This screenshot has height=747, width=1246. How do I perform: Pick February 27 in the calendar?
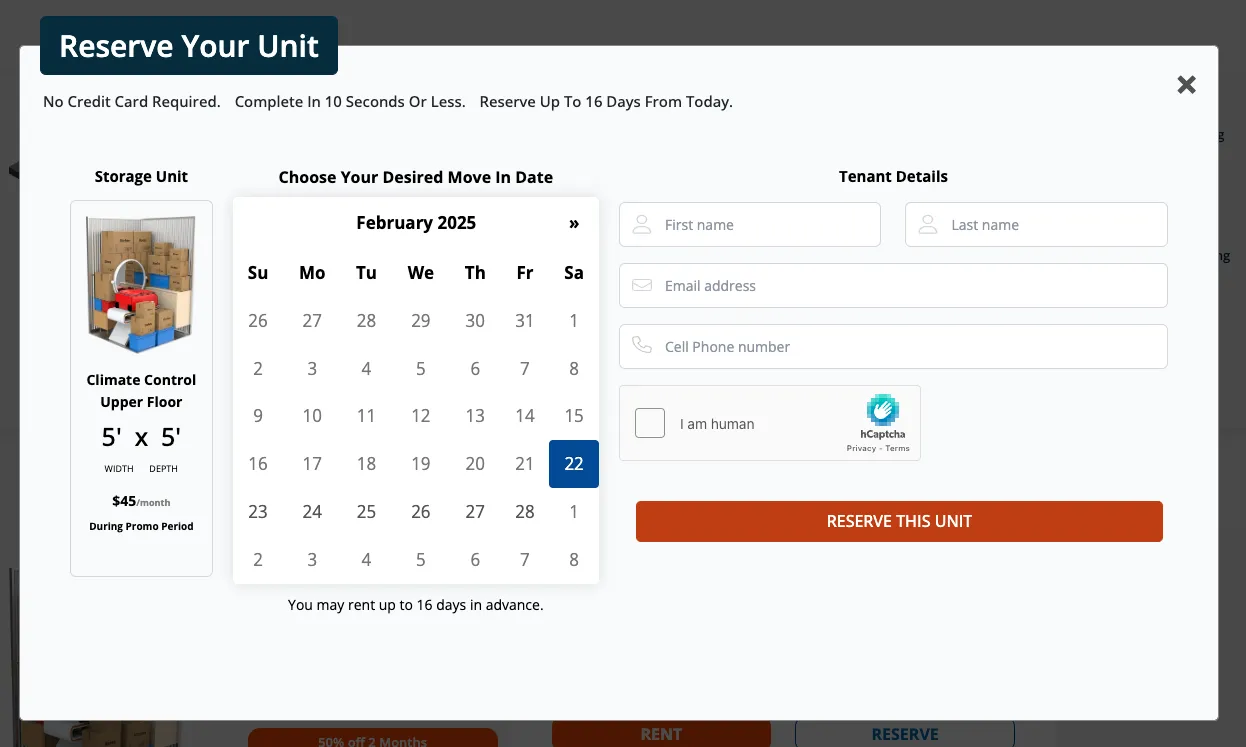point(475,512)
